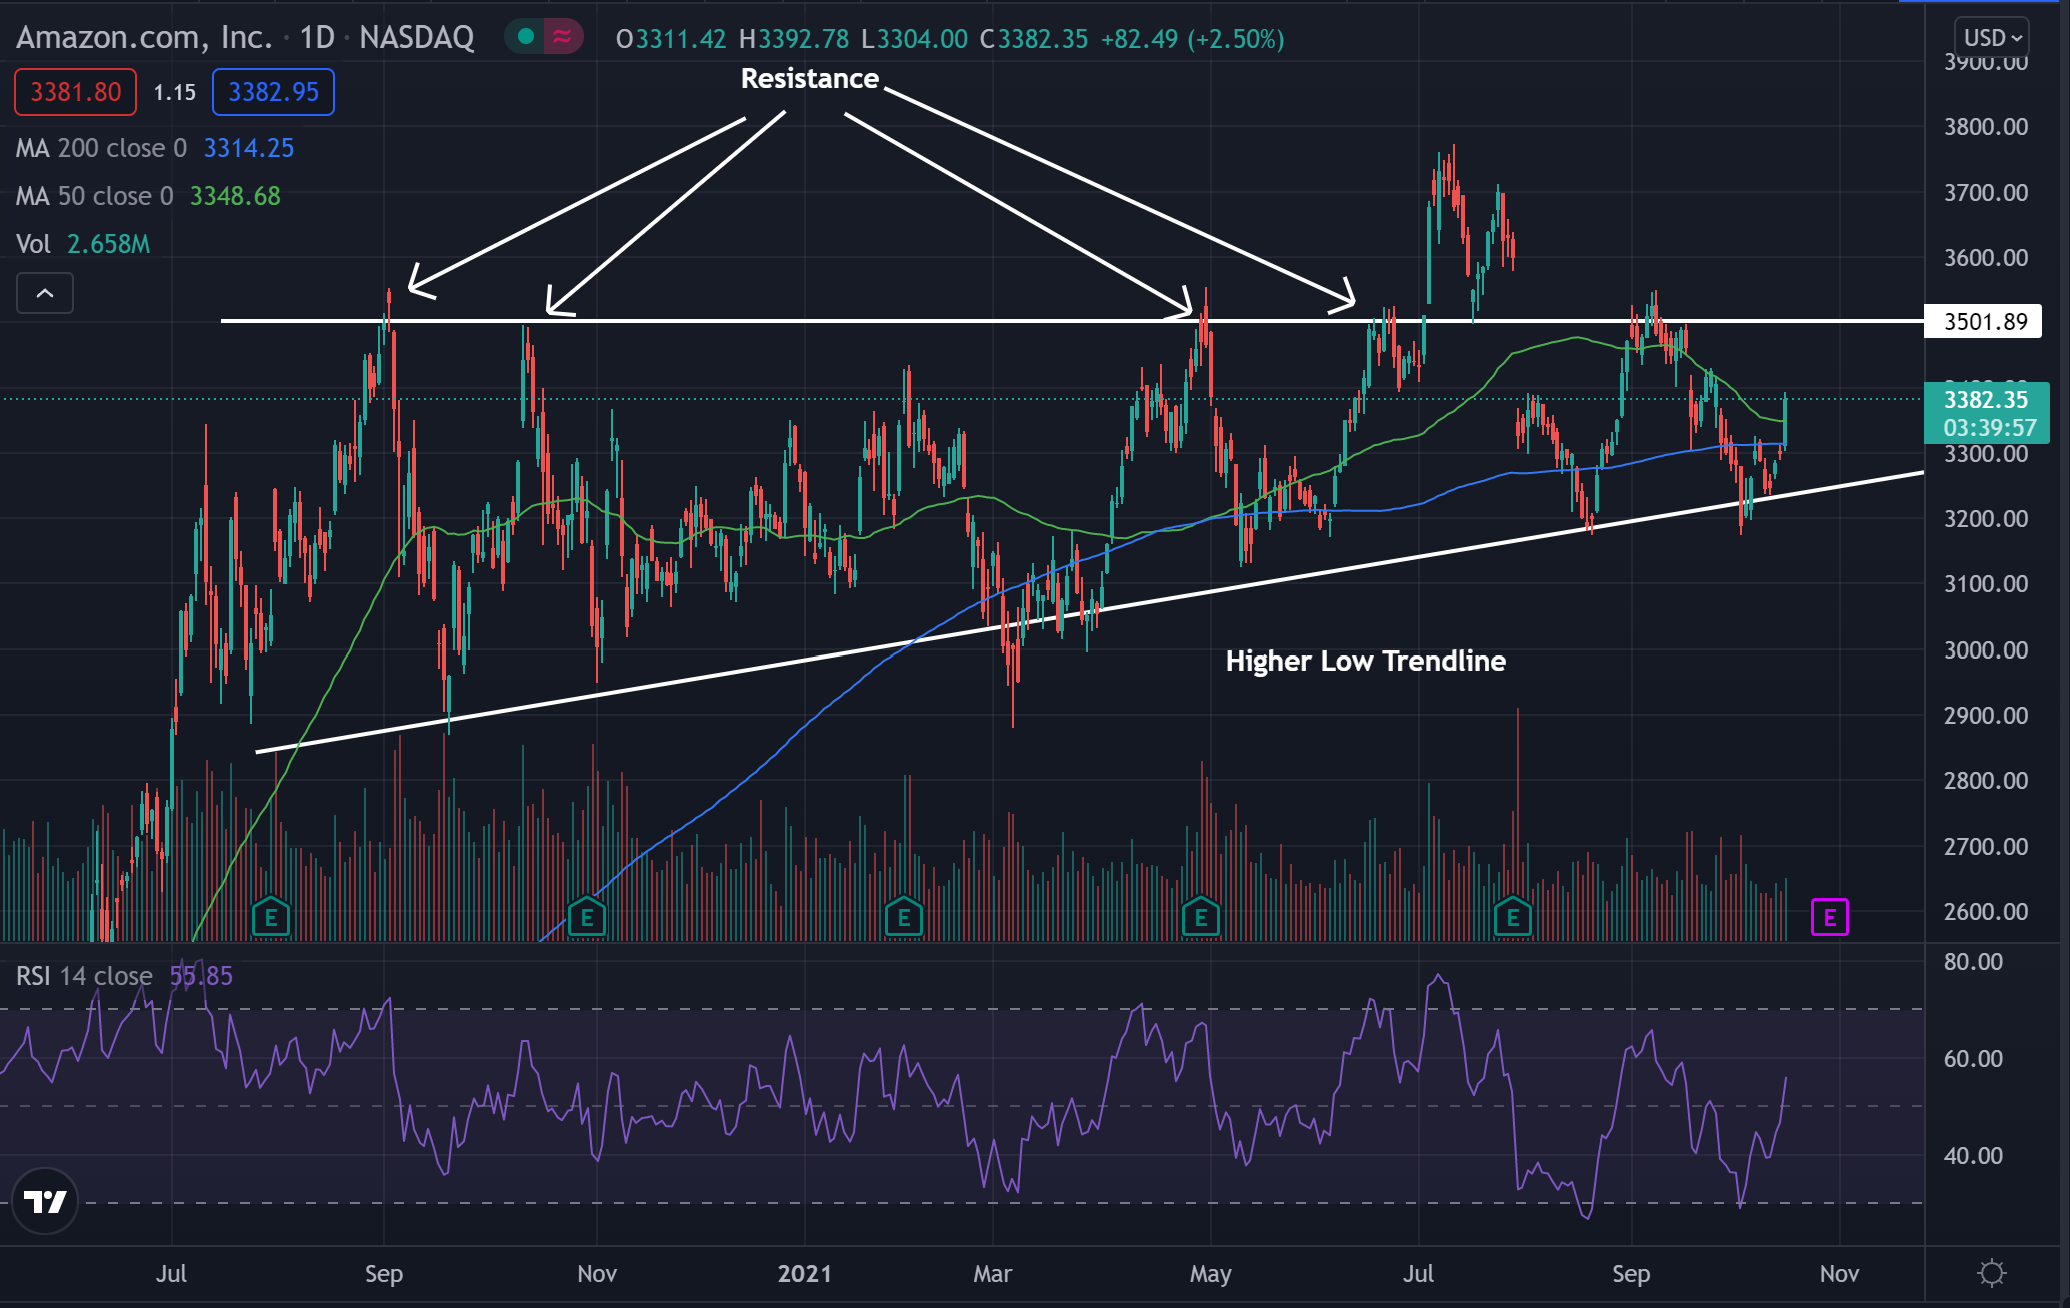Select the MA 200 close indicator label
This screenshot has height=1308, width=2070.
[101, 148]
